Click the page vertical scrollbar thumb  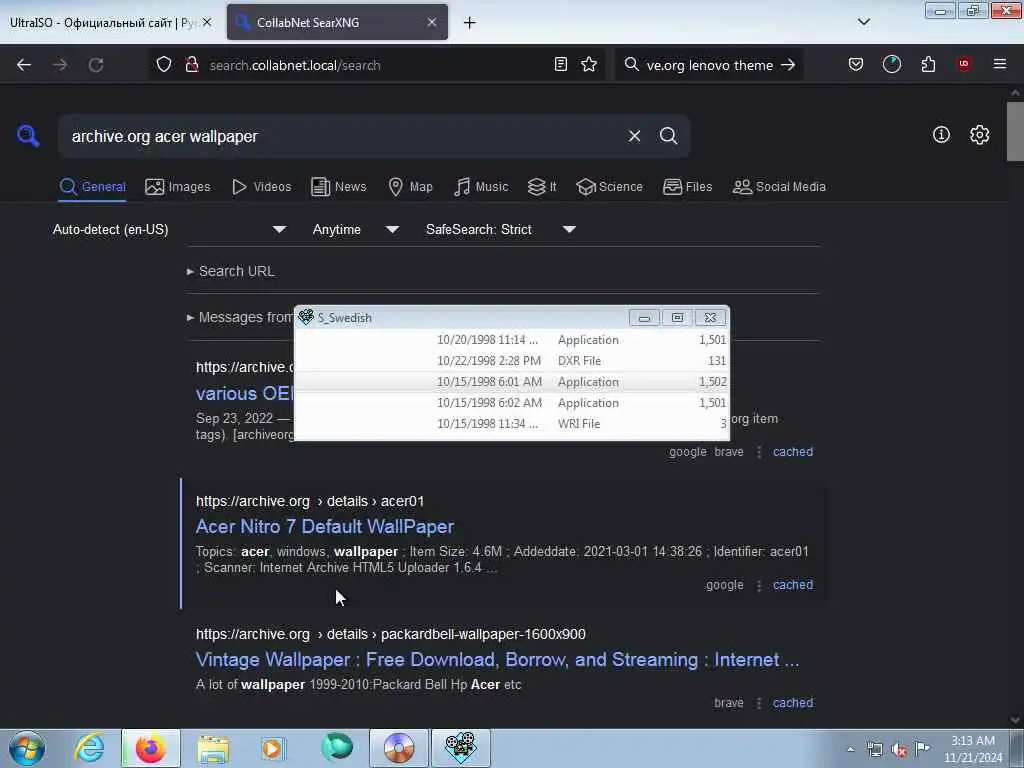click(1014, 131)
